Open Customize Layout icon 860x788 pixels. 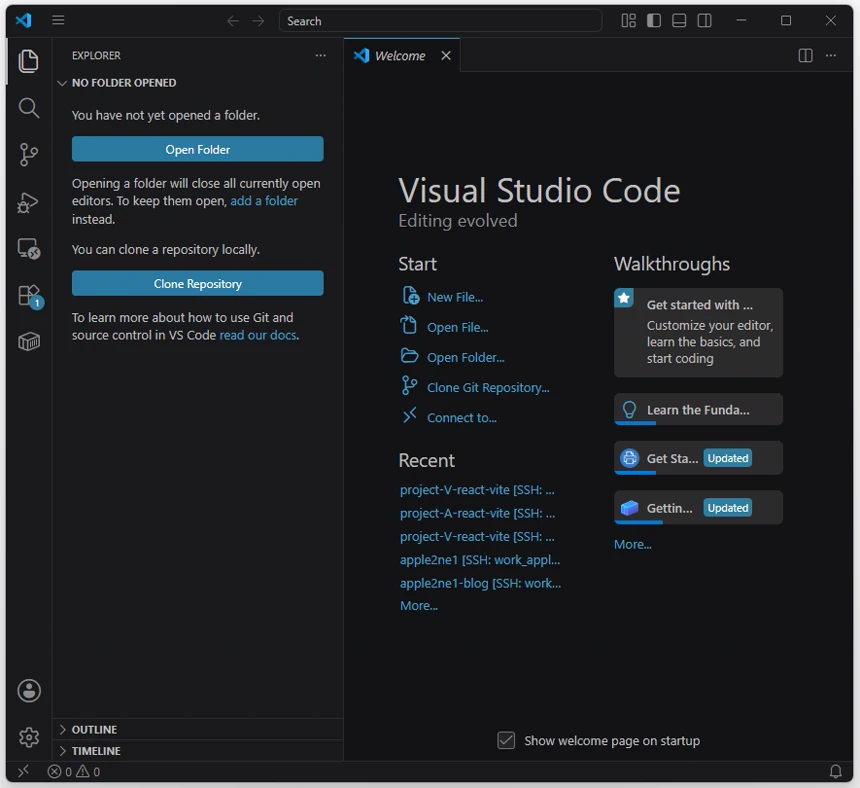tap(629, 21)
